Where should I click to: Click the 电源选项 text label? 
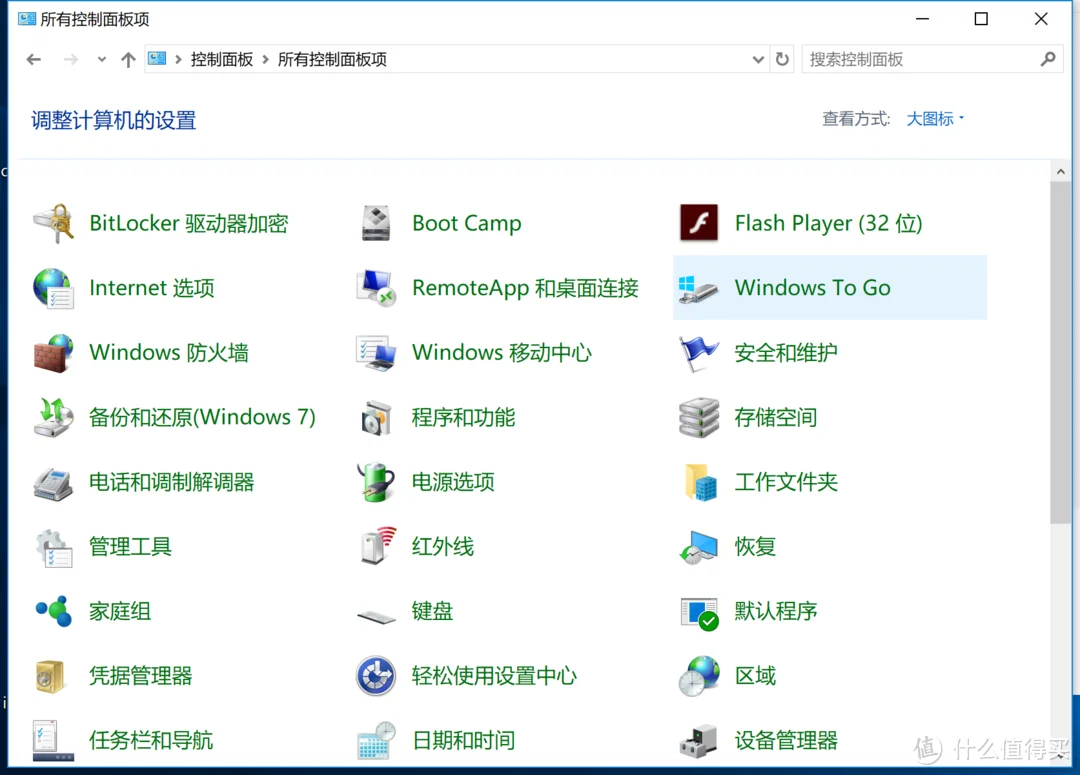click(453, 482)
